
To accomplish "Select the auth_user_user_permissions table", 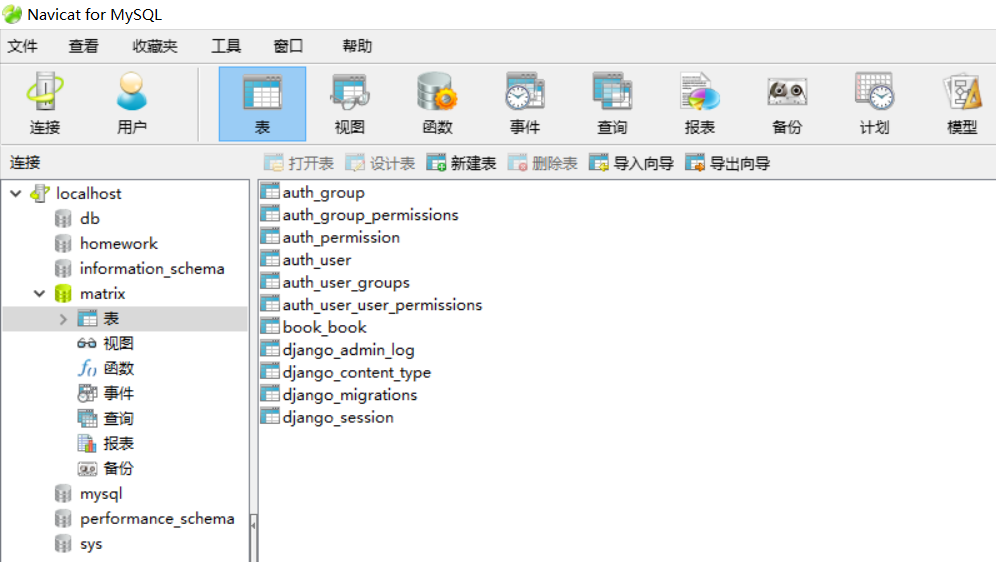I will click(x=382, y=305).
